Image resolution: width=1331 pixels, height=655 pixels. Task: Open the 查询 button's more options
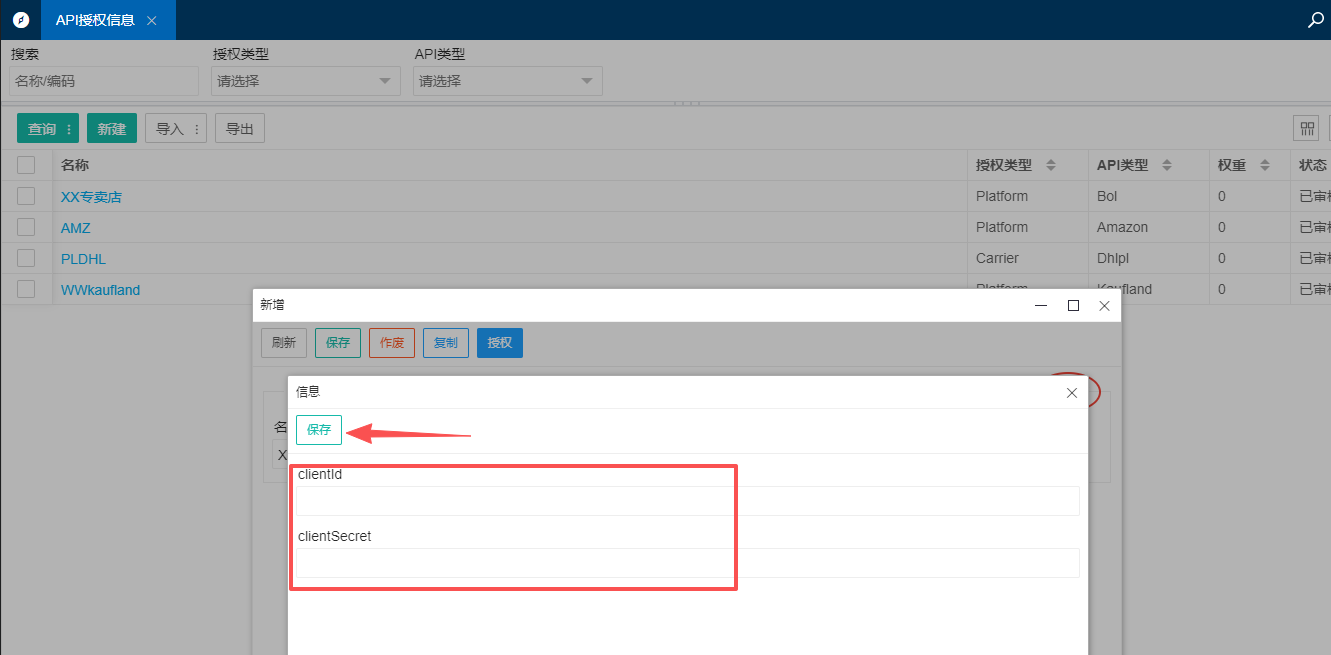pyautogui.click(x=69, y=129)
